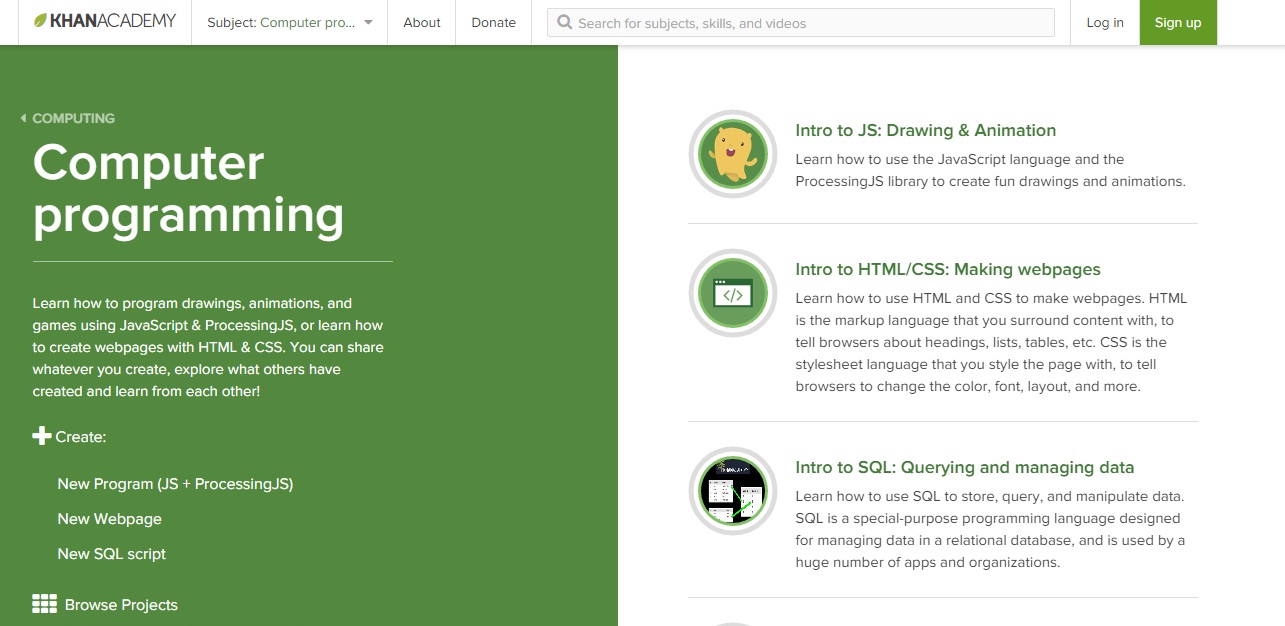Click the Intro to JS mascot icon
This screenshot has height=626, width=1285.
tap(733, 154)
